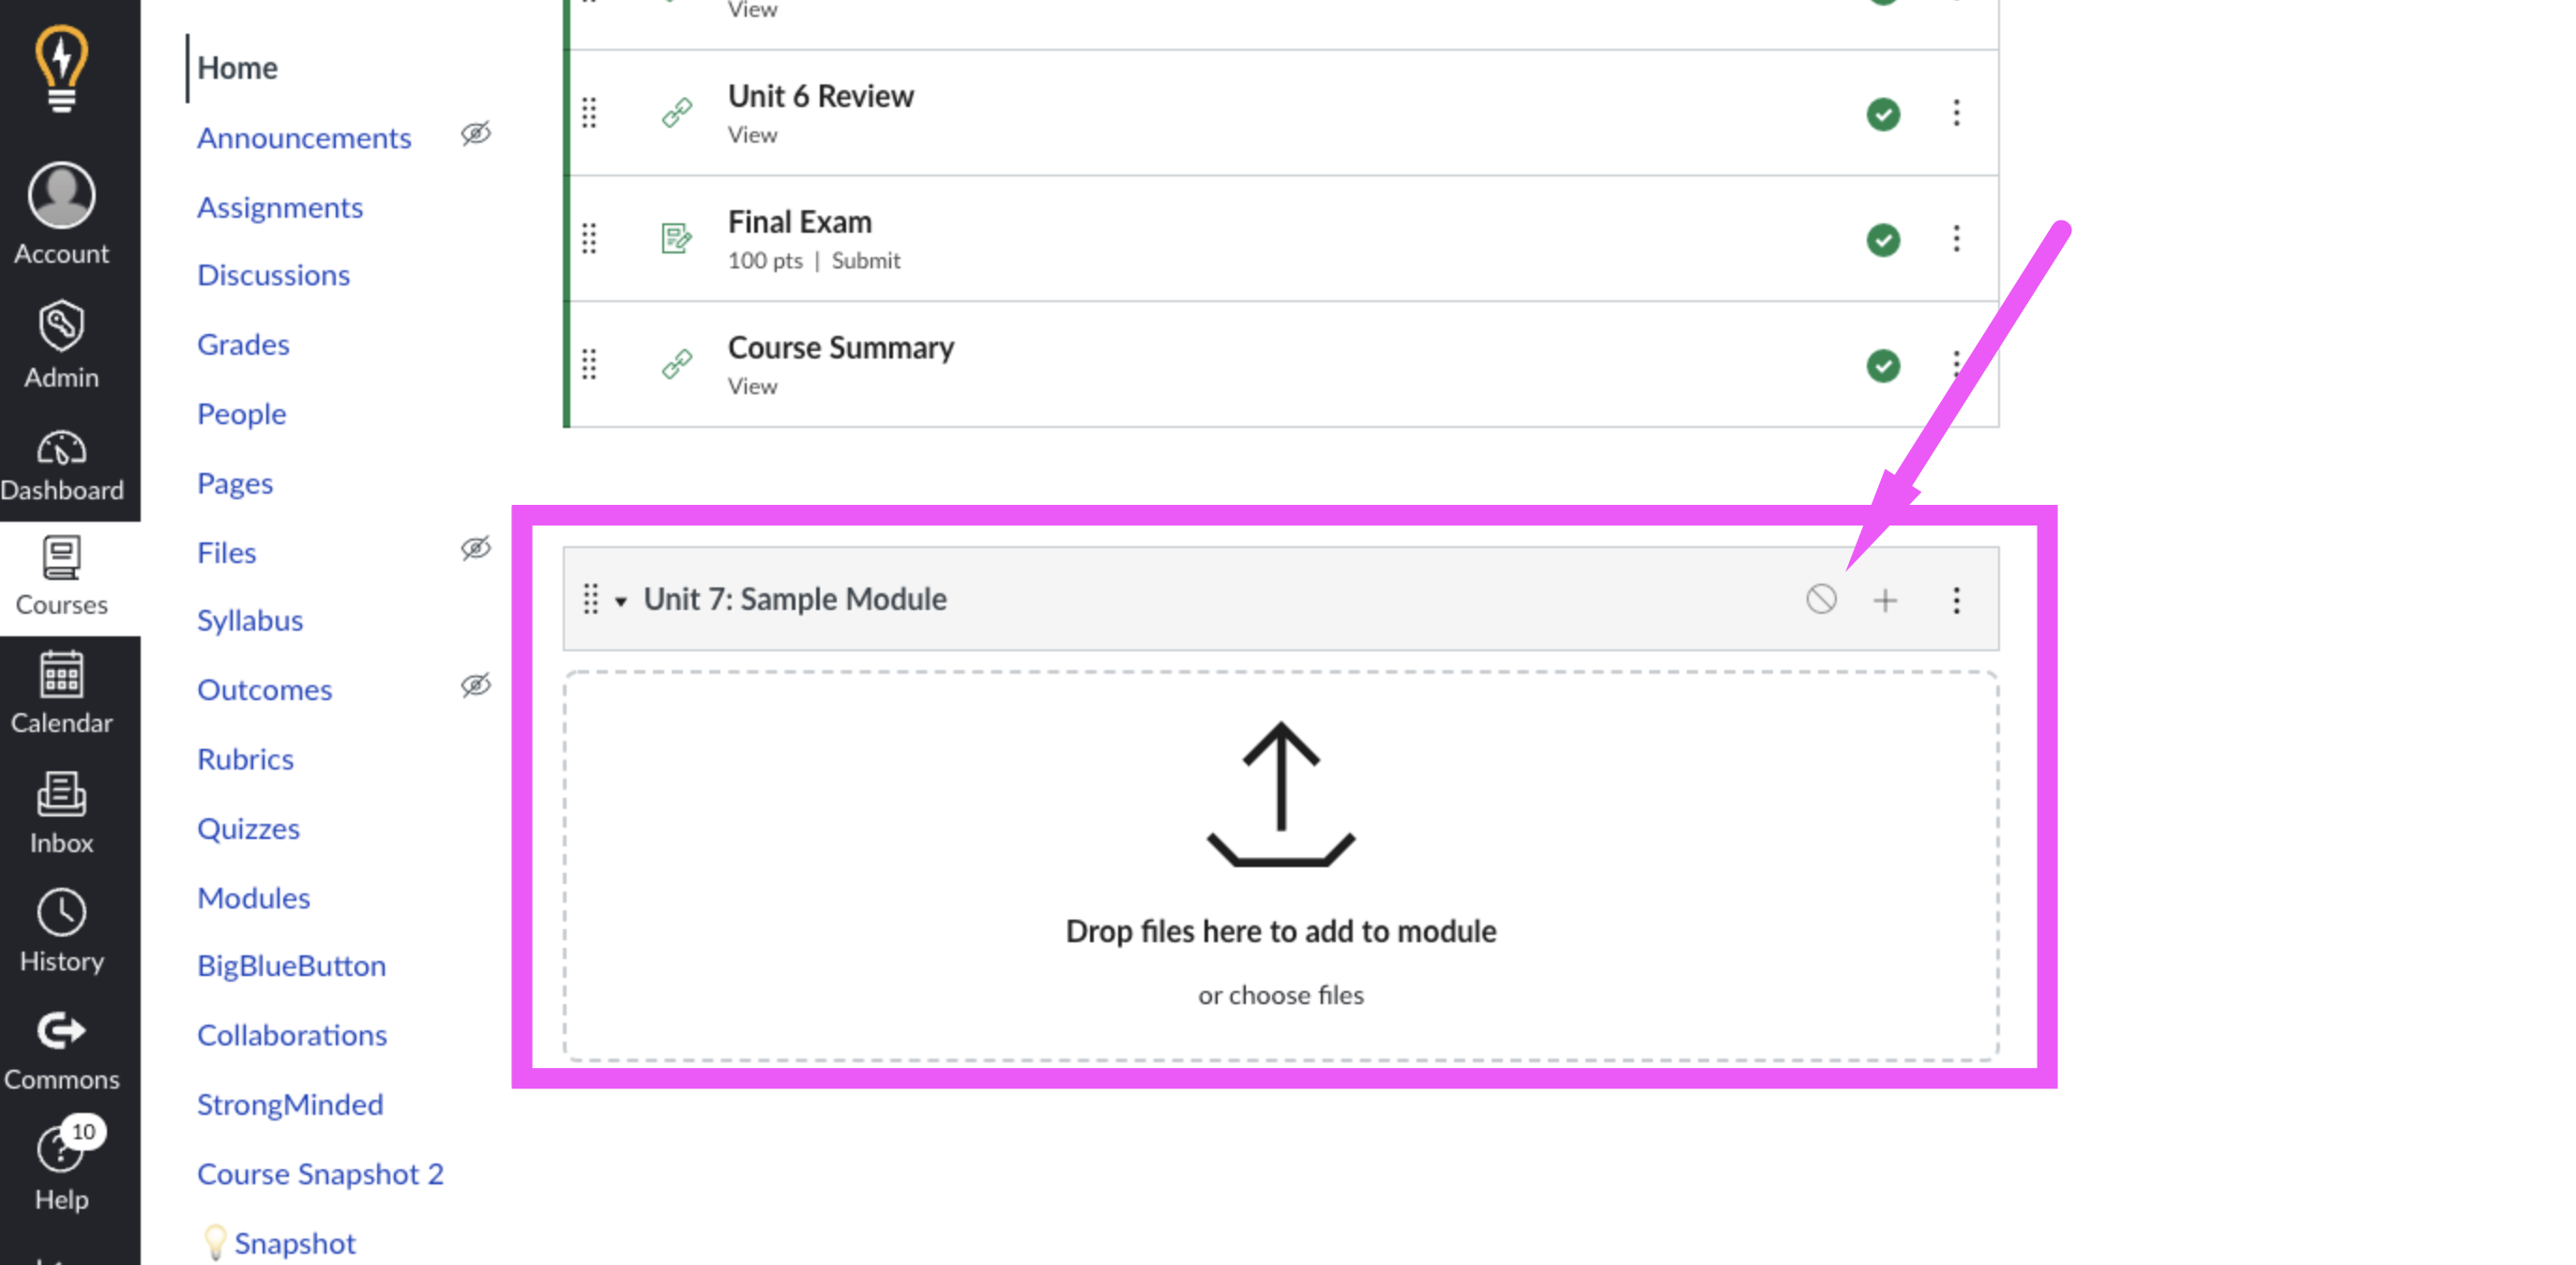Open Modules in the course navigation
Screen dimensions: 2576x1265
click(x=253, y=897)
